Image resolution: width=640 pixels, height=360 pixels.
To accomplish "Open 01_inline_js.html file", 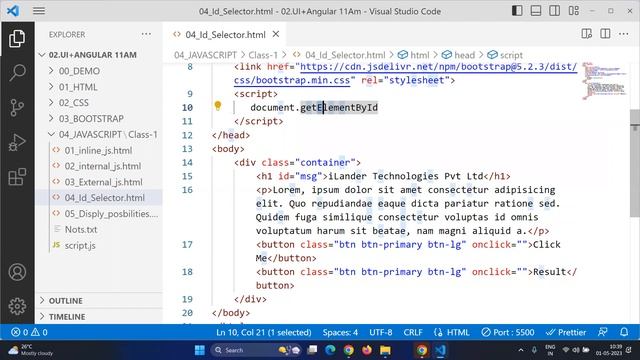I will [98, 150].
